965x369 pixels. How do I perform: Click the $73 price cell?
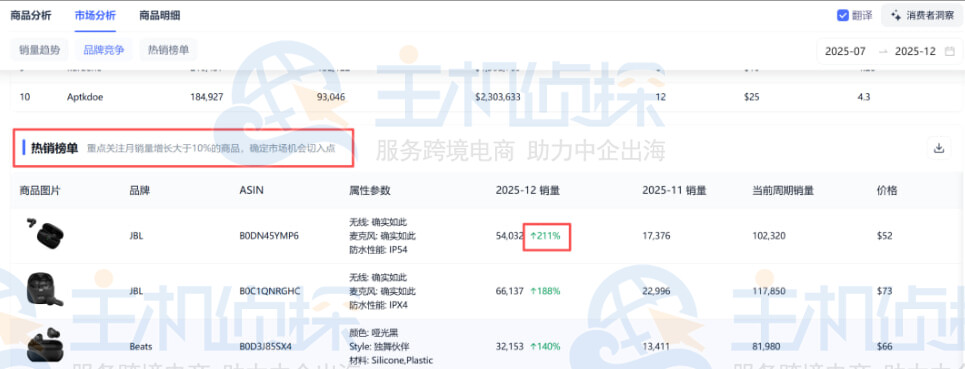click(x=884, y=291)
